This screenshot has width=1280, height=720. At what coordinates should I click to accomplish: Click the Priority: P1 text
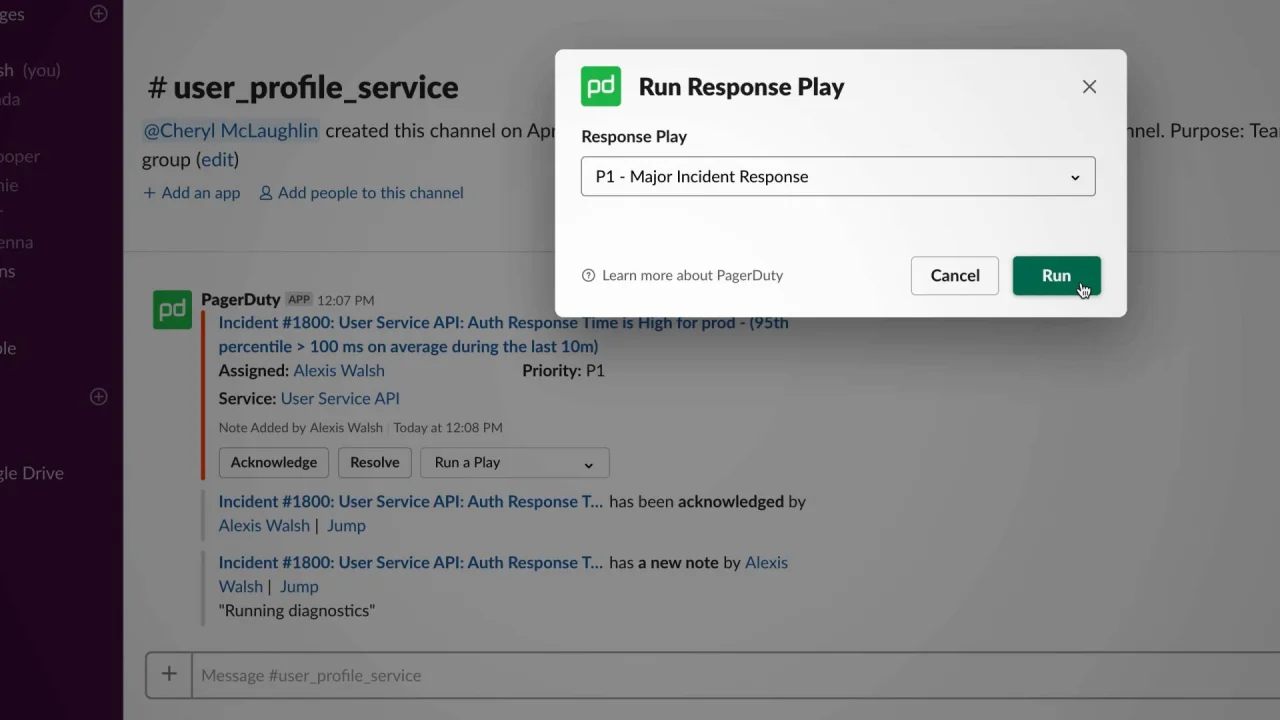tap(563, 370)
